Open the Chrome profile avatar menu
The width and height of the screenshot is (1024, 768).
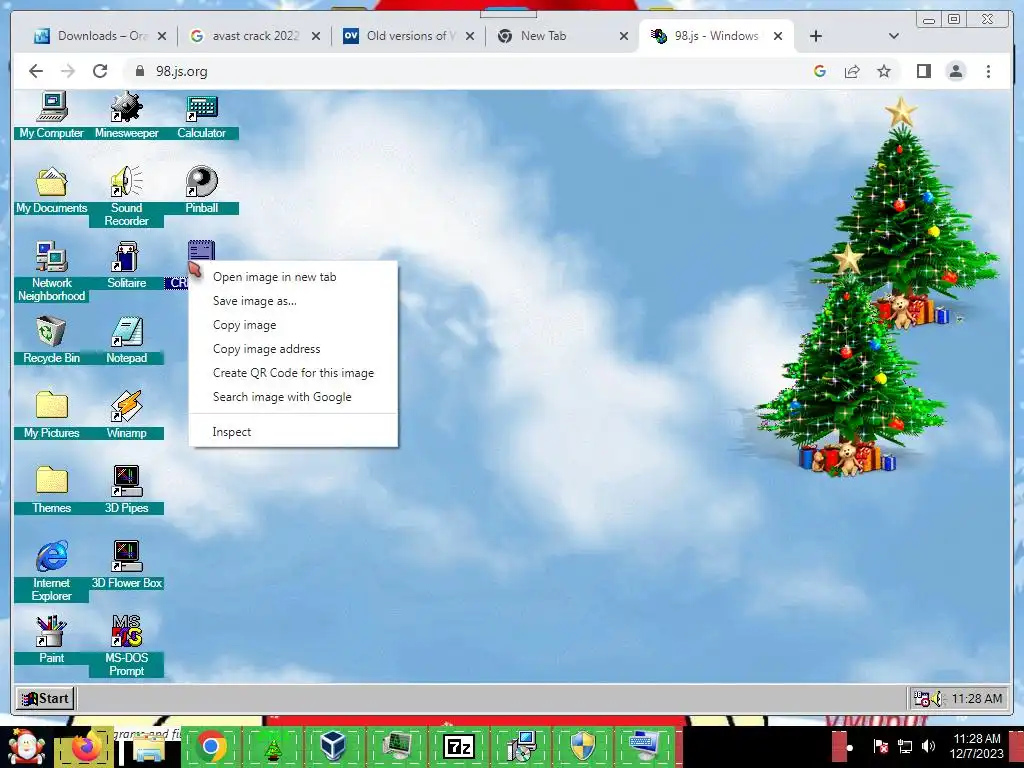click(x=955, y=71)
